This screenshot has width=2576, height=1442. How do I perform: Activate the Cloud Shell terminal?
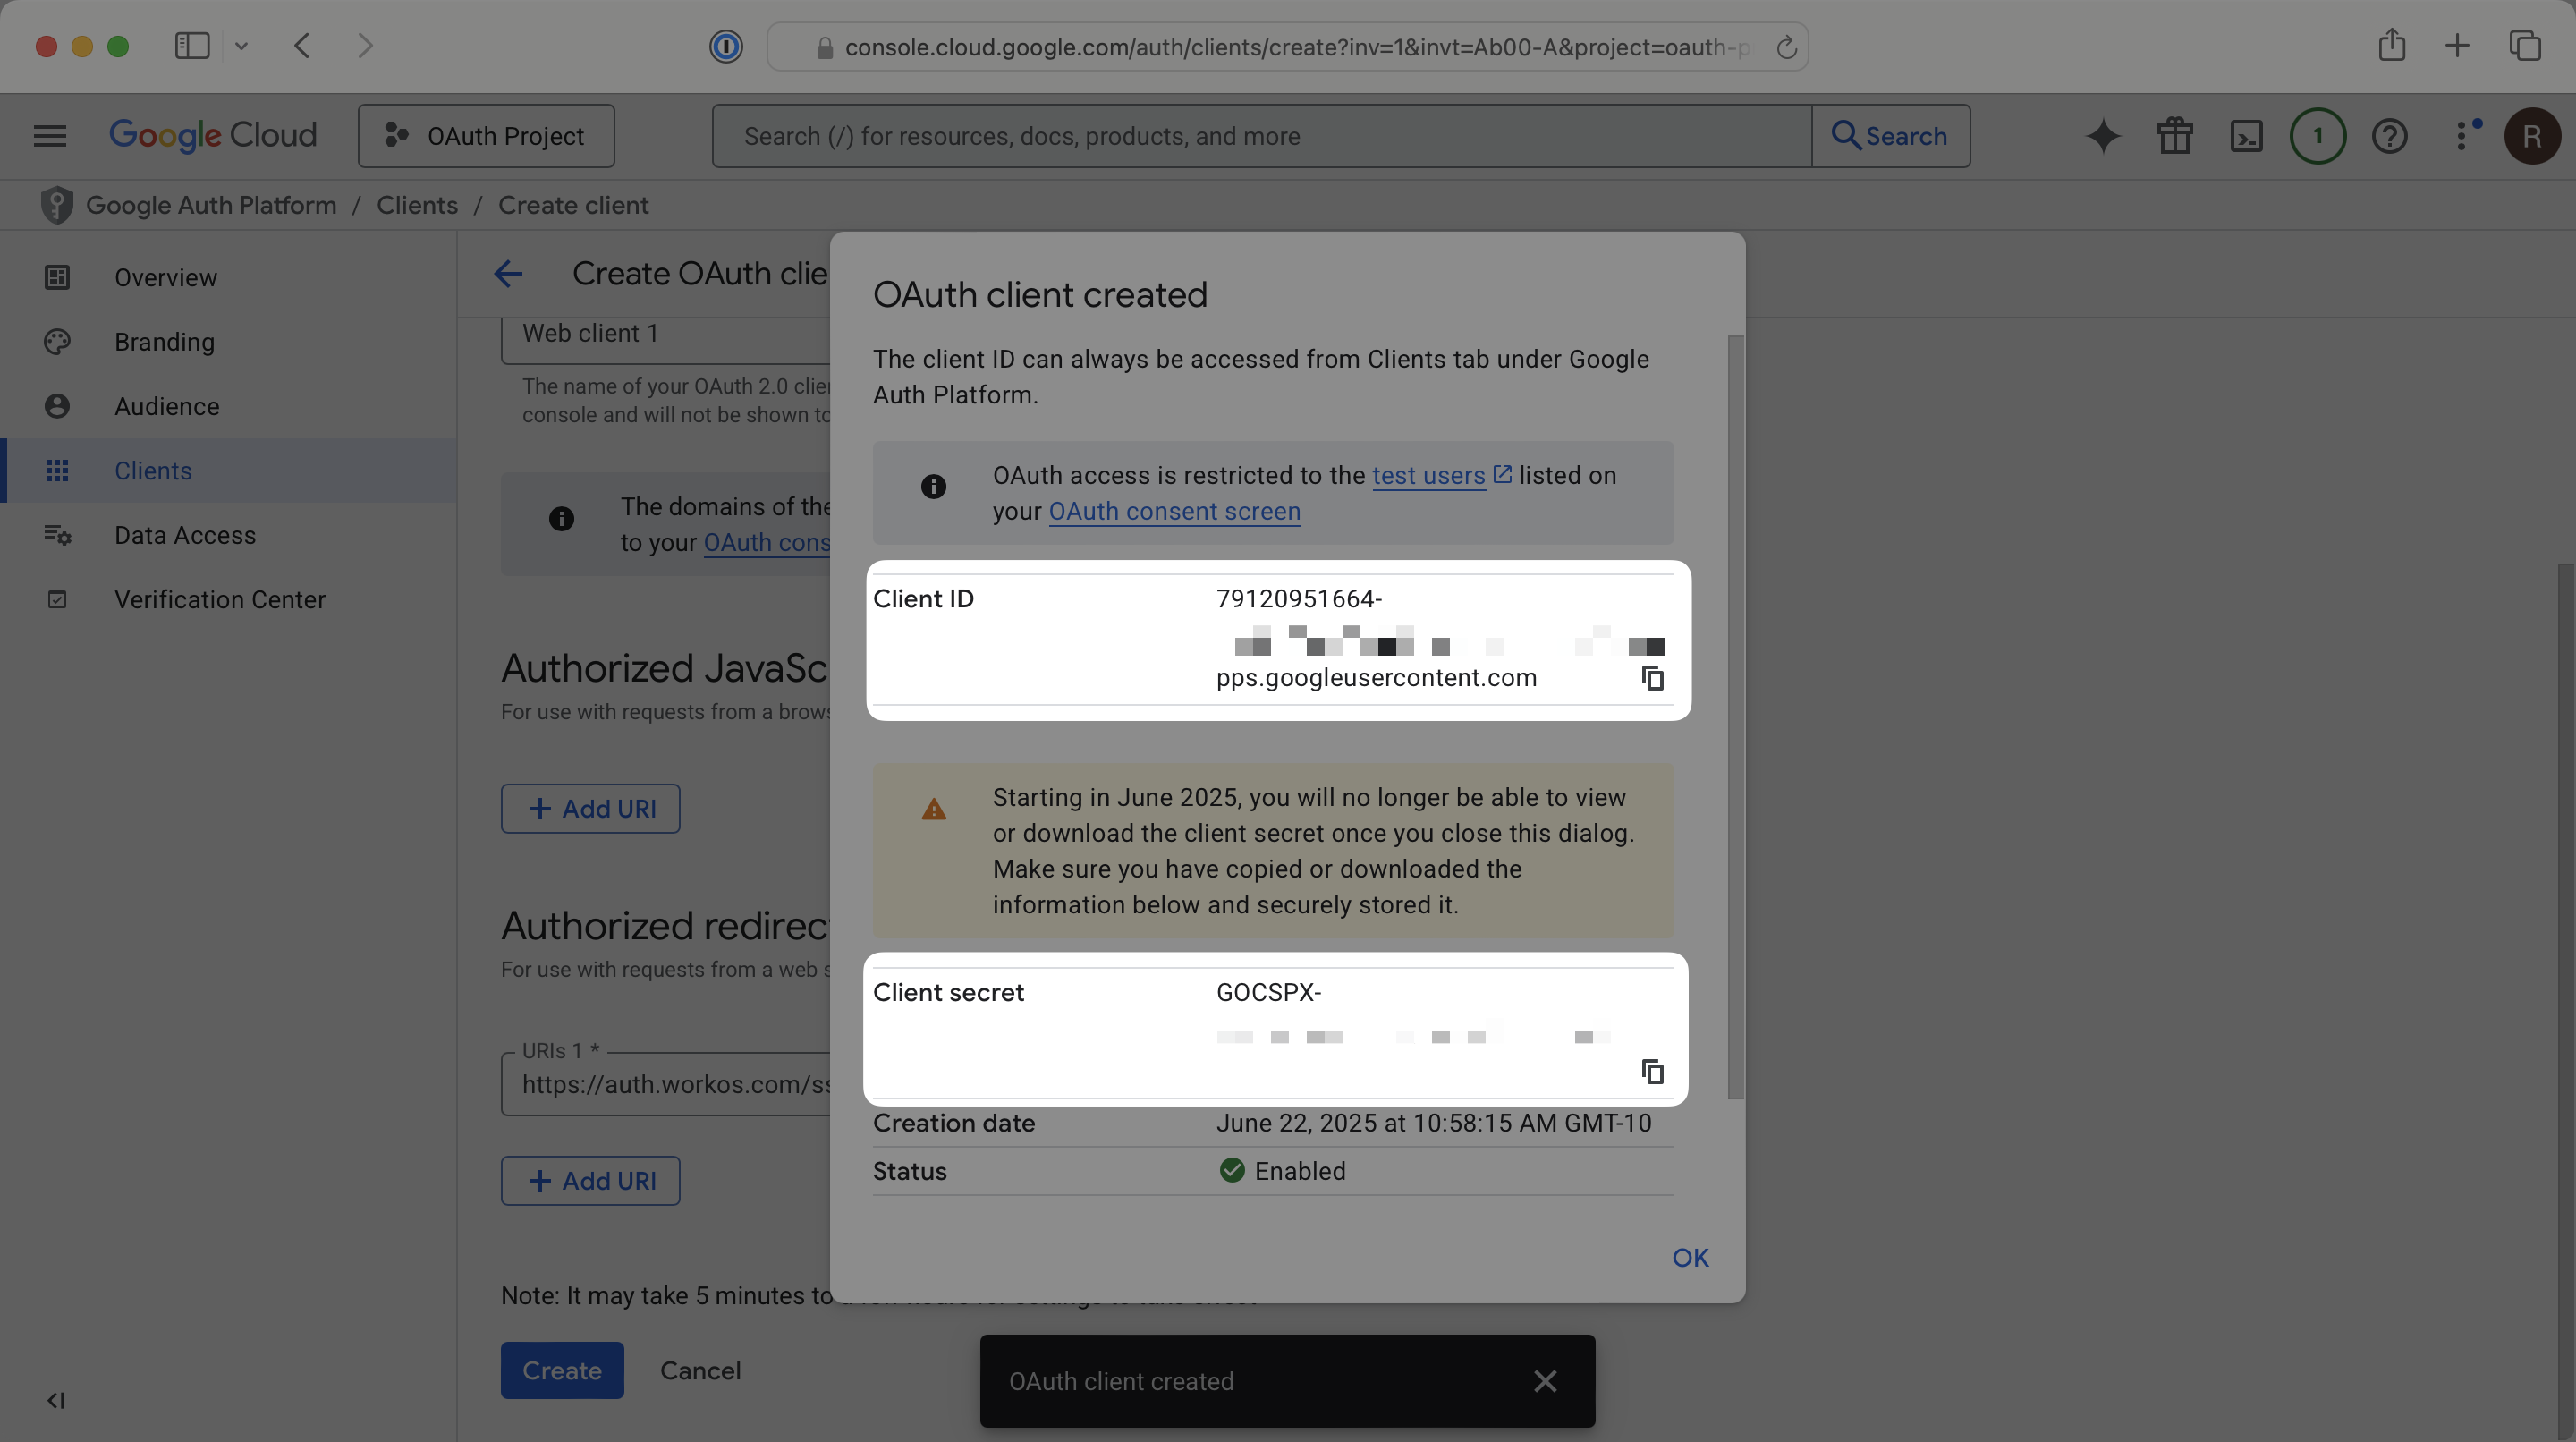tap(2246, 136)
